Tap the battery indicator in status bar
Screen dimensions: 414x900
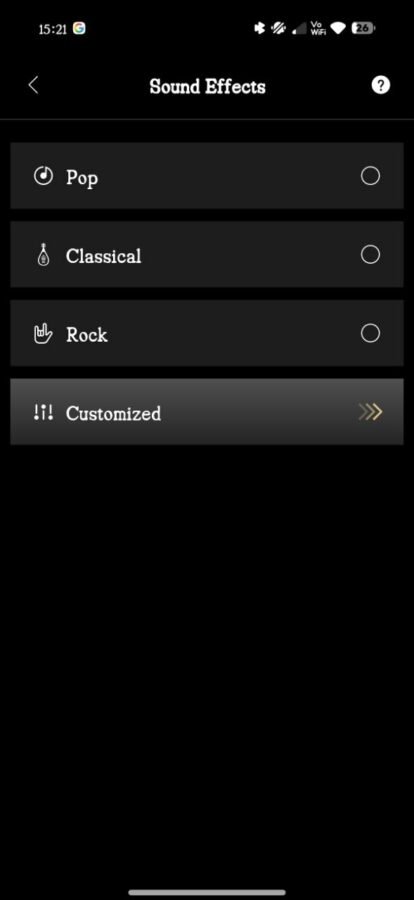pos(363,28)
